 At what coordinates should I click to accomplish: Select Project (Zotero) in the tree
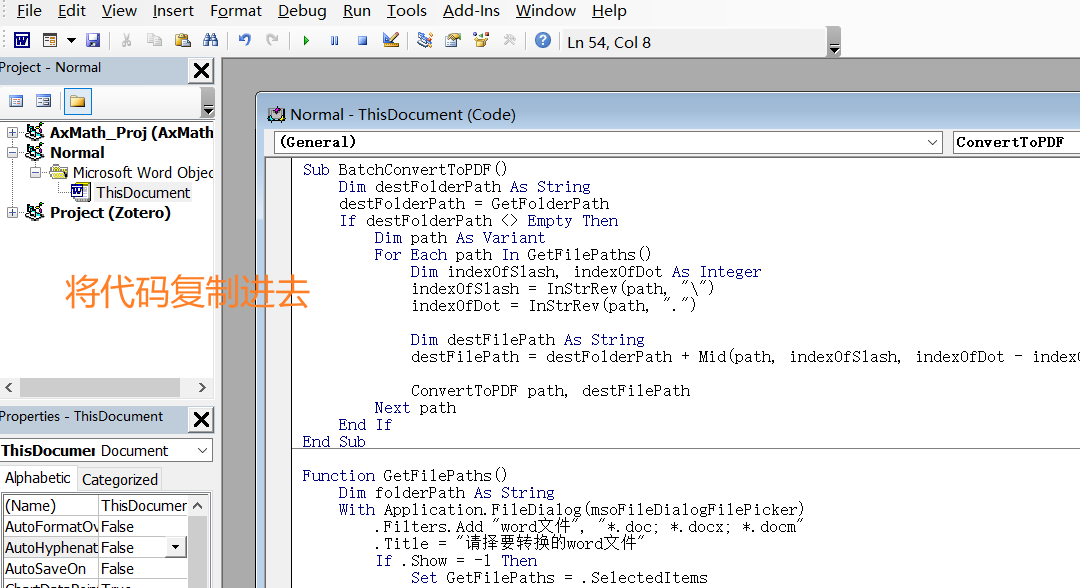click(x=110, y=213)
